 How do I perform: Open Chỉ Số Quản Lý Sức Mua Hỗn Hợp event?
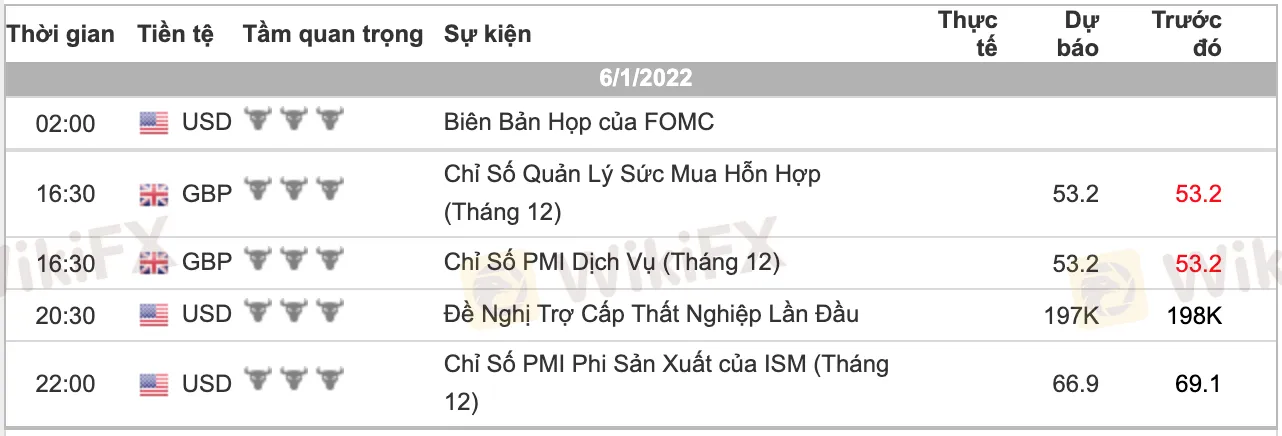(x=632, y=174)
